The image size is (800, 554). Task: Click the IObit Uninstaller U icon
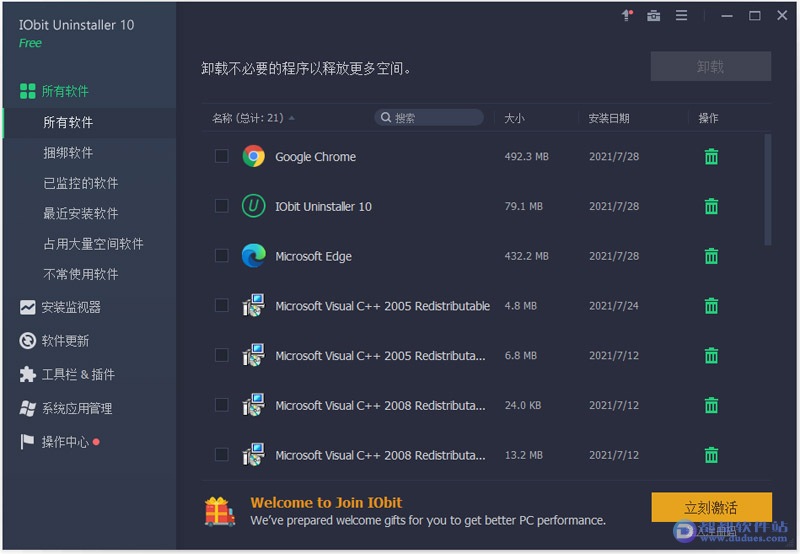coord(254,206)
